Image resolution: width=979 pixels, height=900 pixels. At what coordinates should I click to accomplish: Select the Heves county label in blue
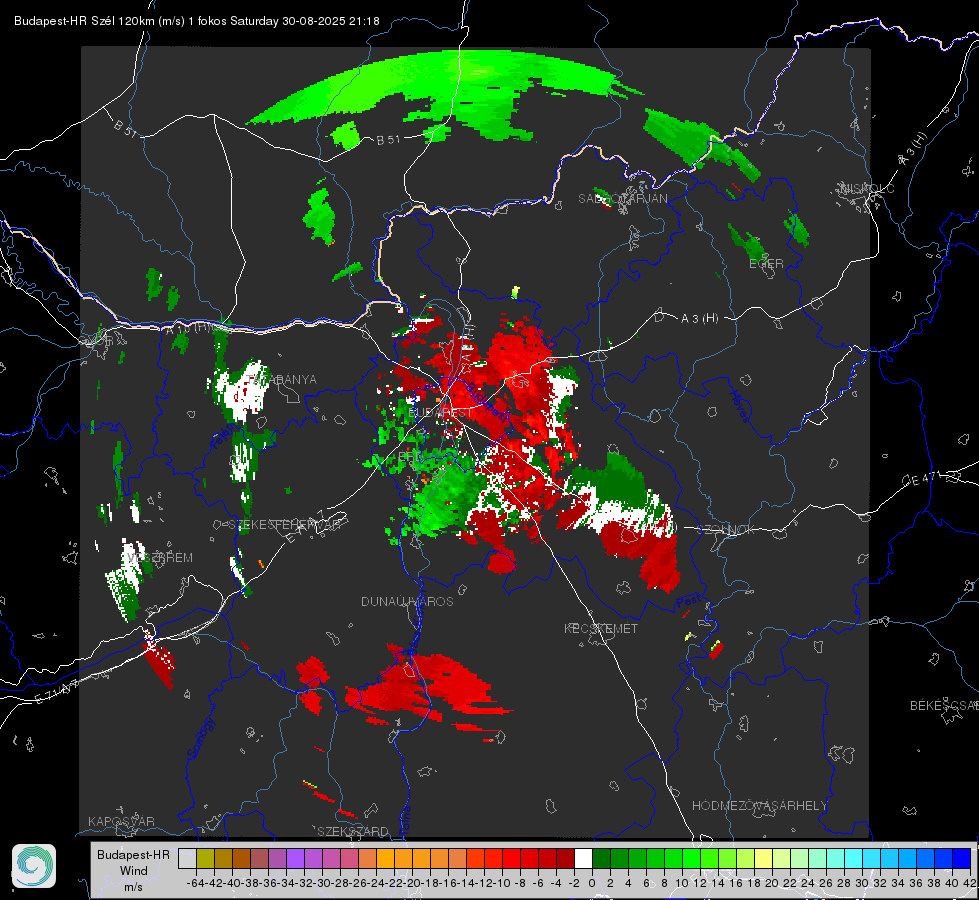coord(739,406)
